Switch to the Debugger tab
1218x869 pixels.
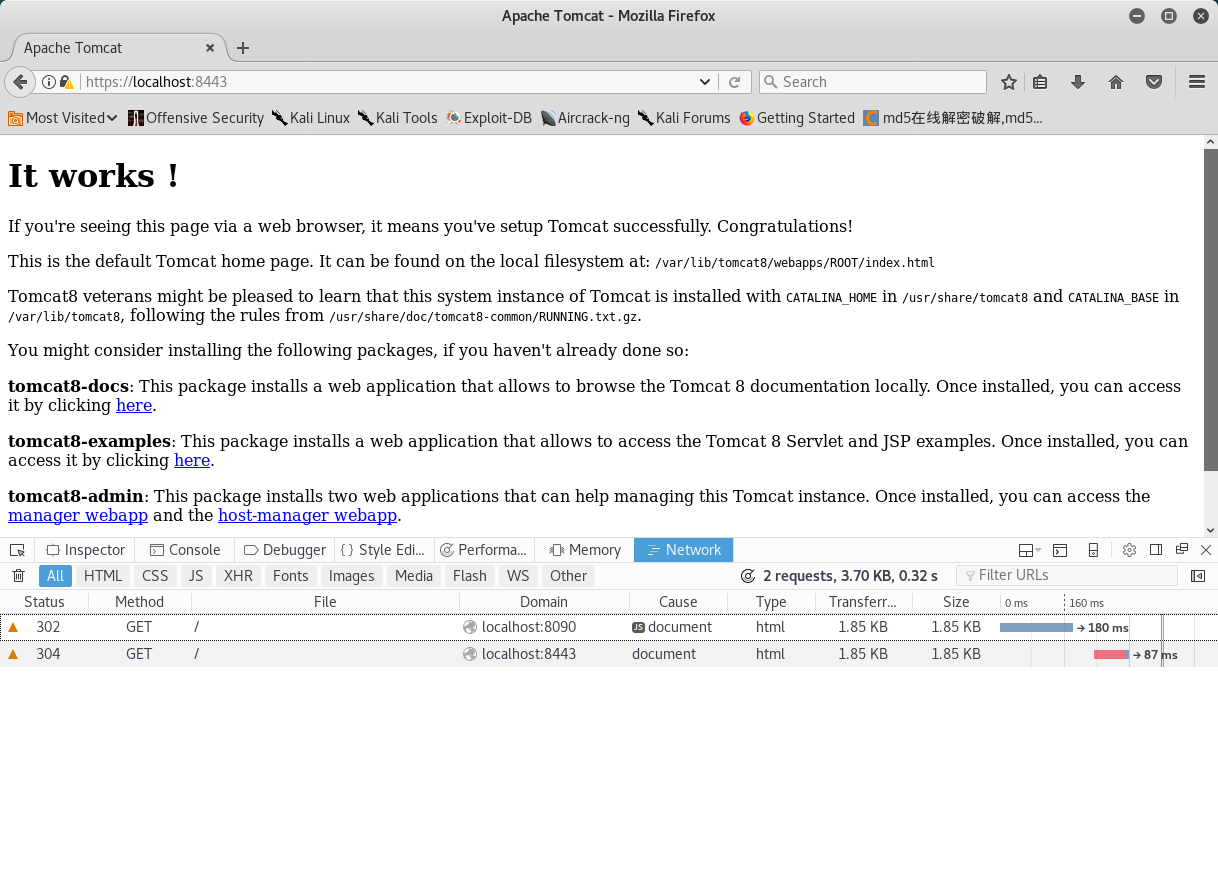point(285,550)
